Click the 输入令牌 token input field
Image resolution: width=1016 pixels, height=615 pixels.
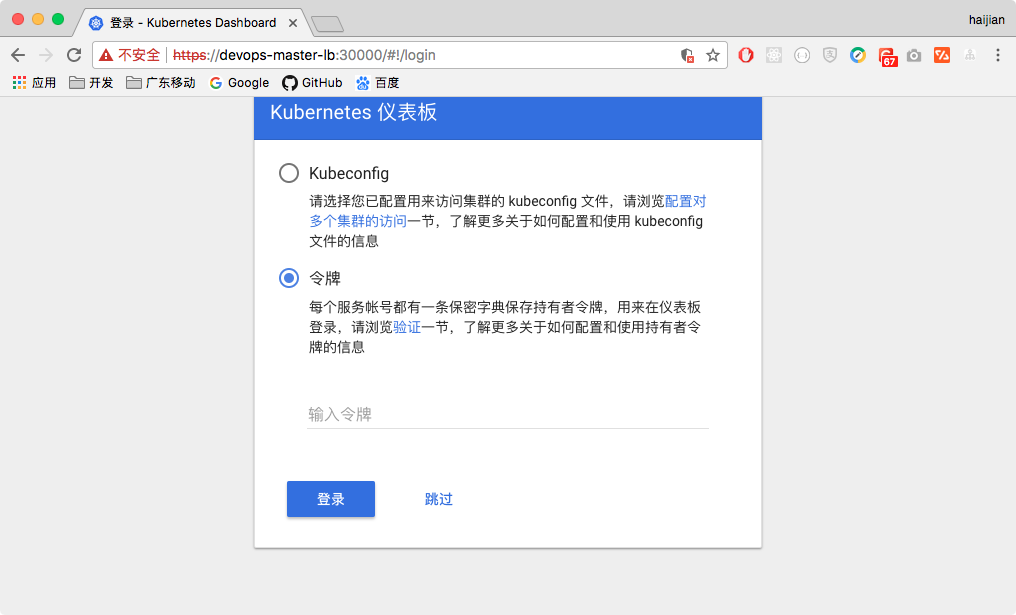(507, 414)
